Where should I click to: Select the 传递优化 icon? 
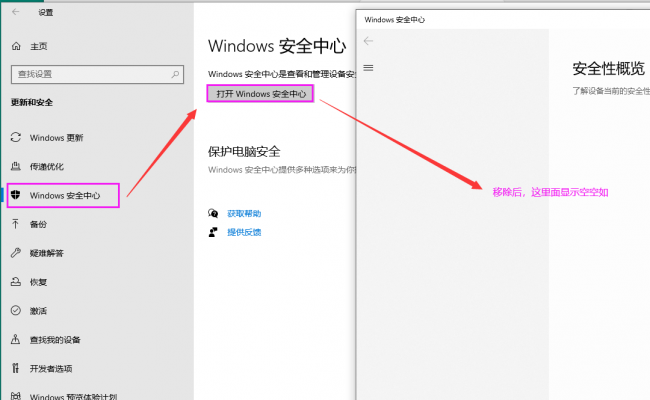coord(16,166)
